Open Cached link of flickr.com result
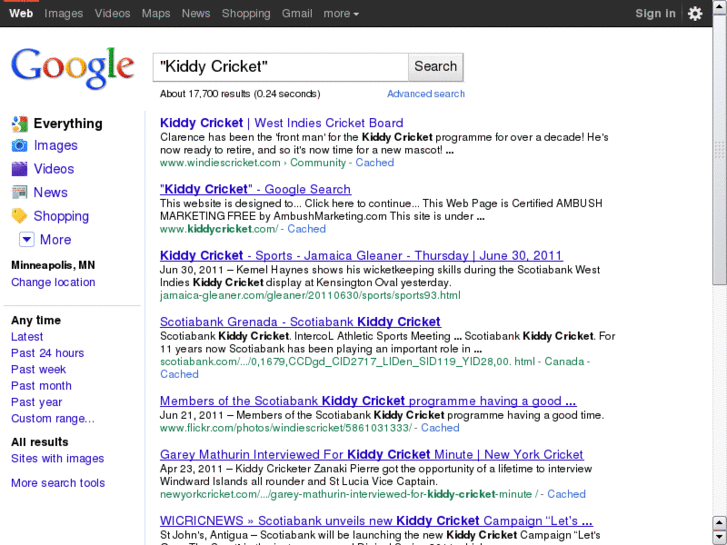 440,428
